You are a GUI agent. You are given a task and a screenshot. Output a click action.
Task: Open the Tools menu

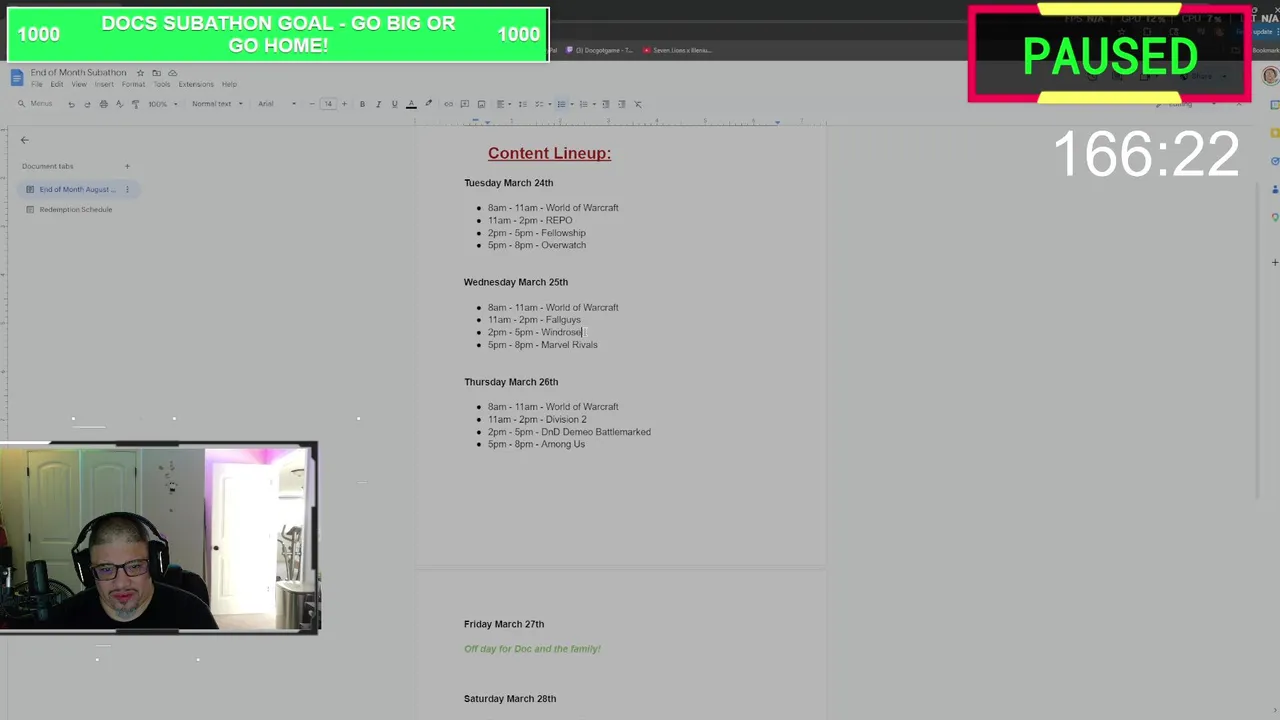coord(161,84)
